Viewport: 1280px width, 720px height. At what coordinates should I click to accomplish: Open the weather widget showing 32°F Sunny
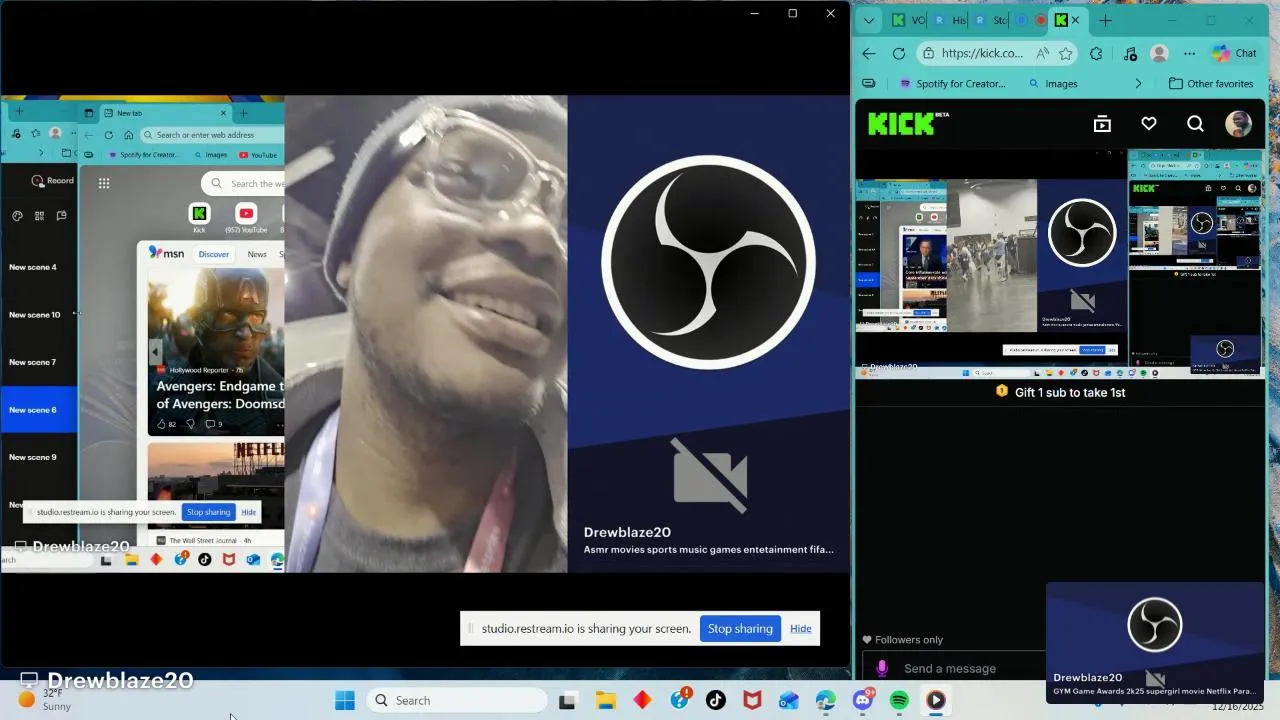(46, 700)
